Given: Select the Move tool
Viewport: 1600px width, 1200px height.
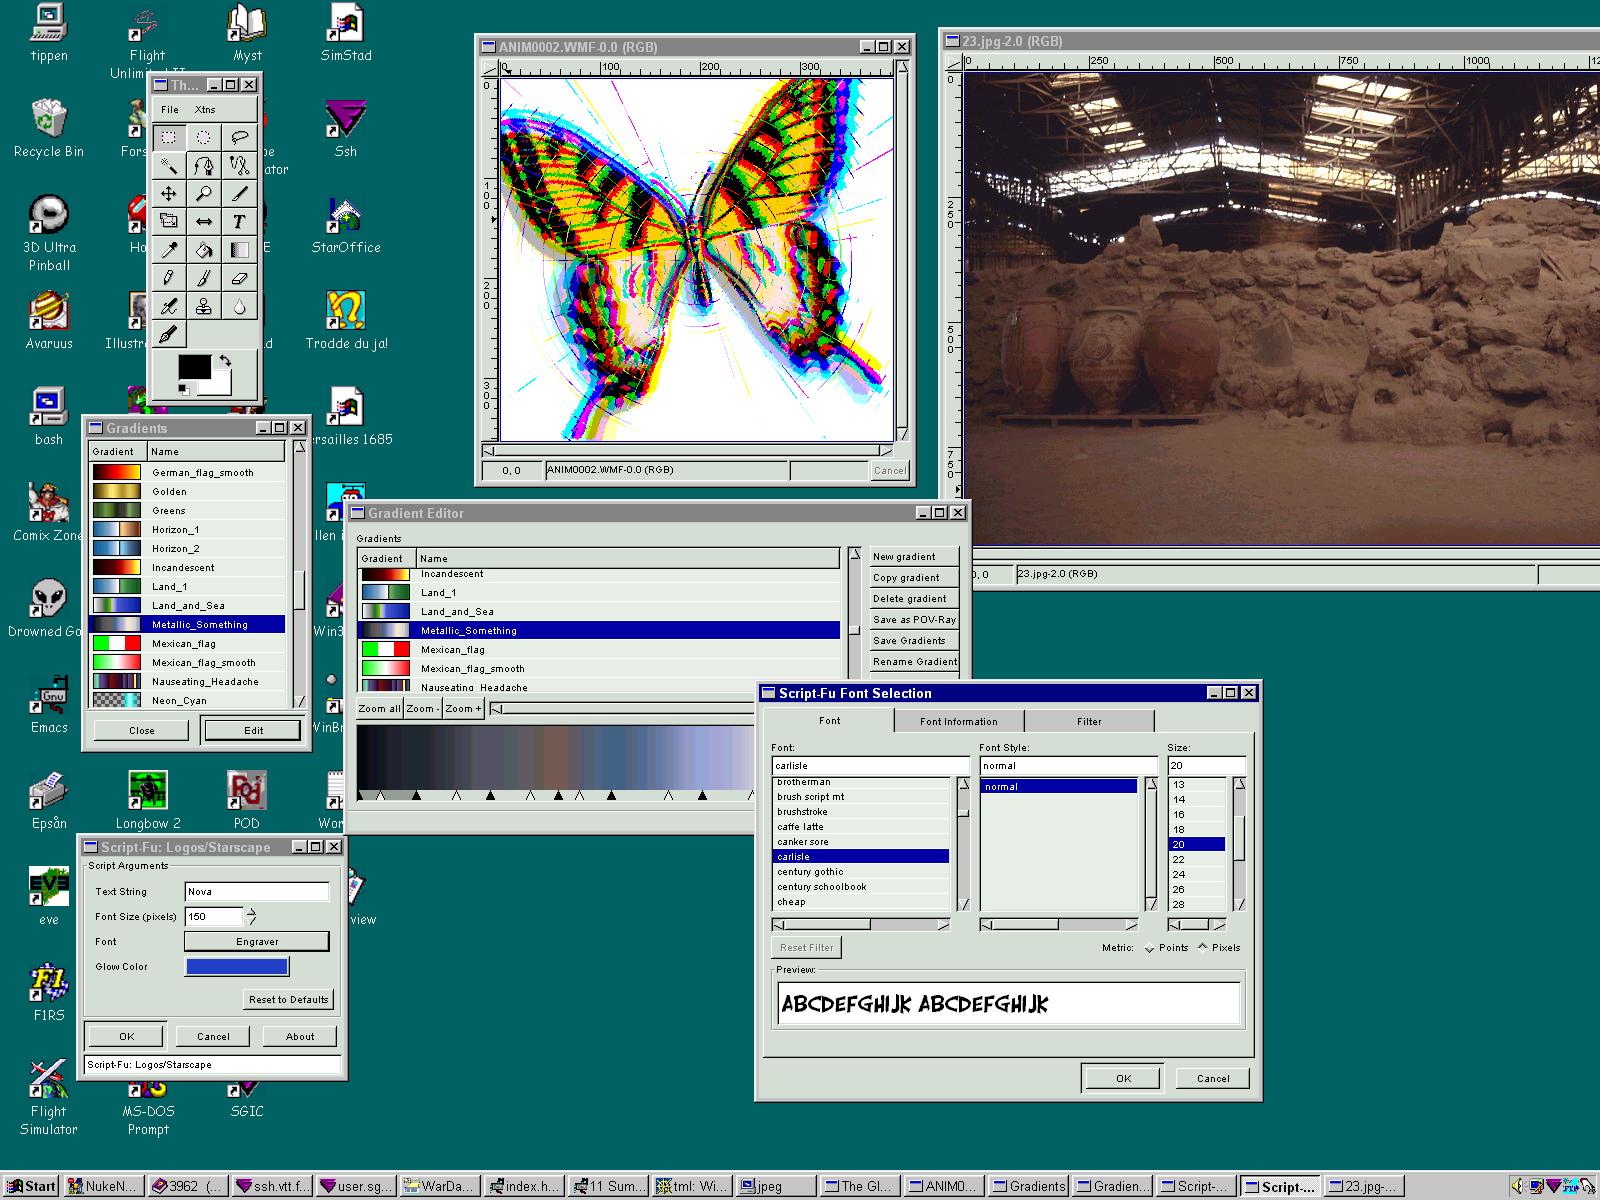Looking at the screenshot, I should tap(169, 193).
